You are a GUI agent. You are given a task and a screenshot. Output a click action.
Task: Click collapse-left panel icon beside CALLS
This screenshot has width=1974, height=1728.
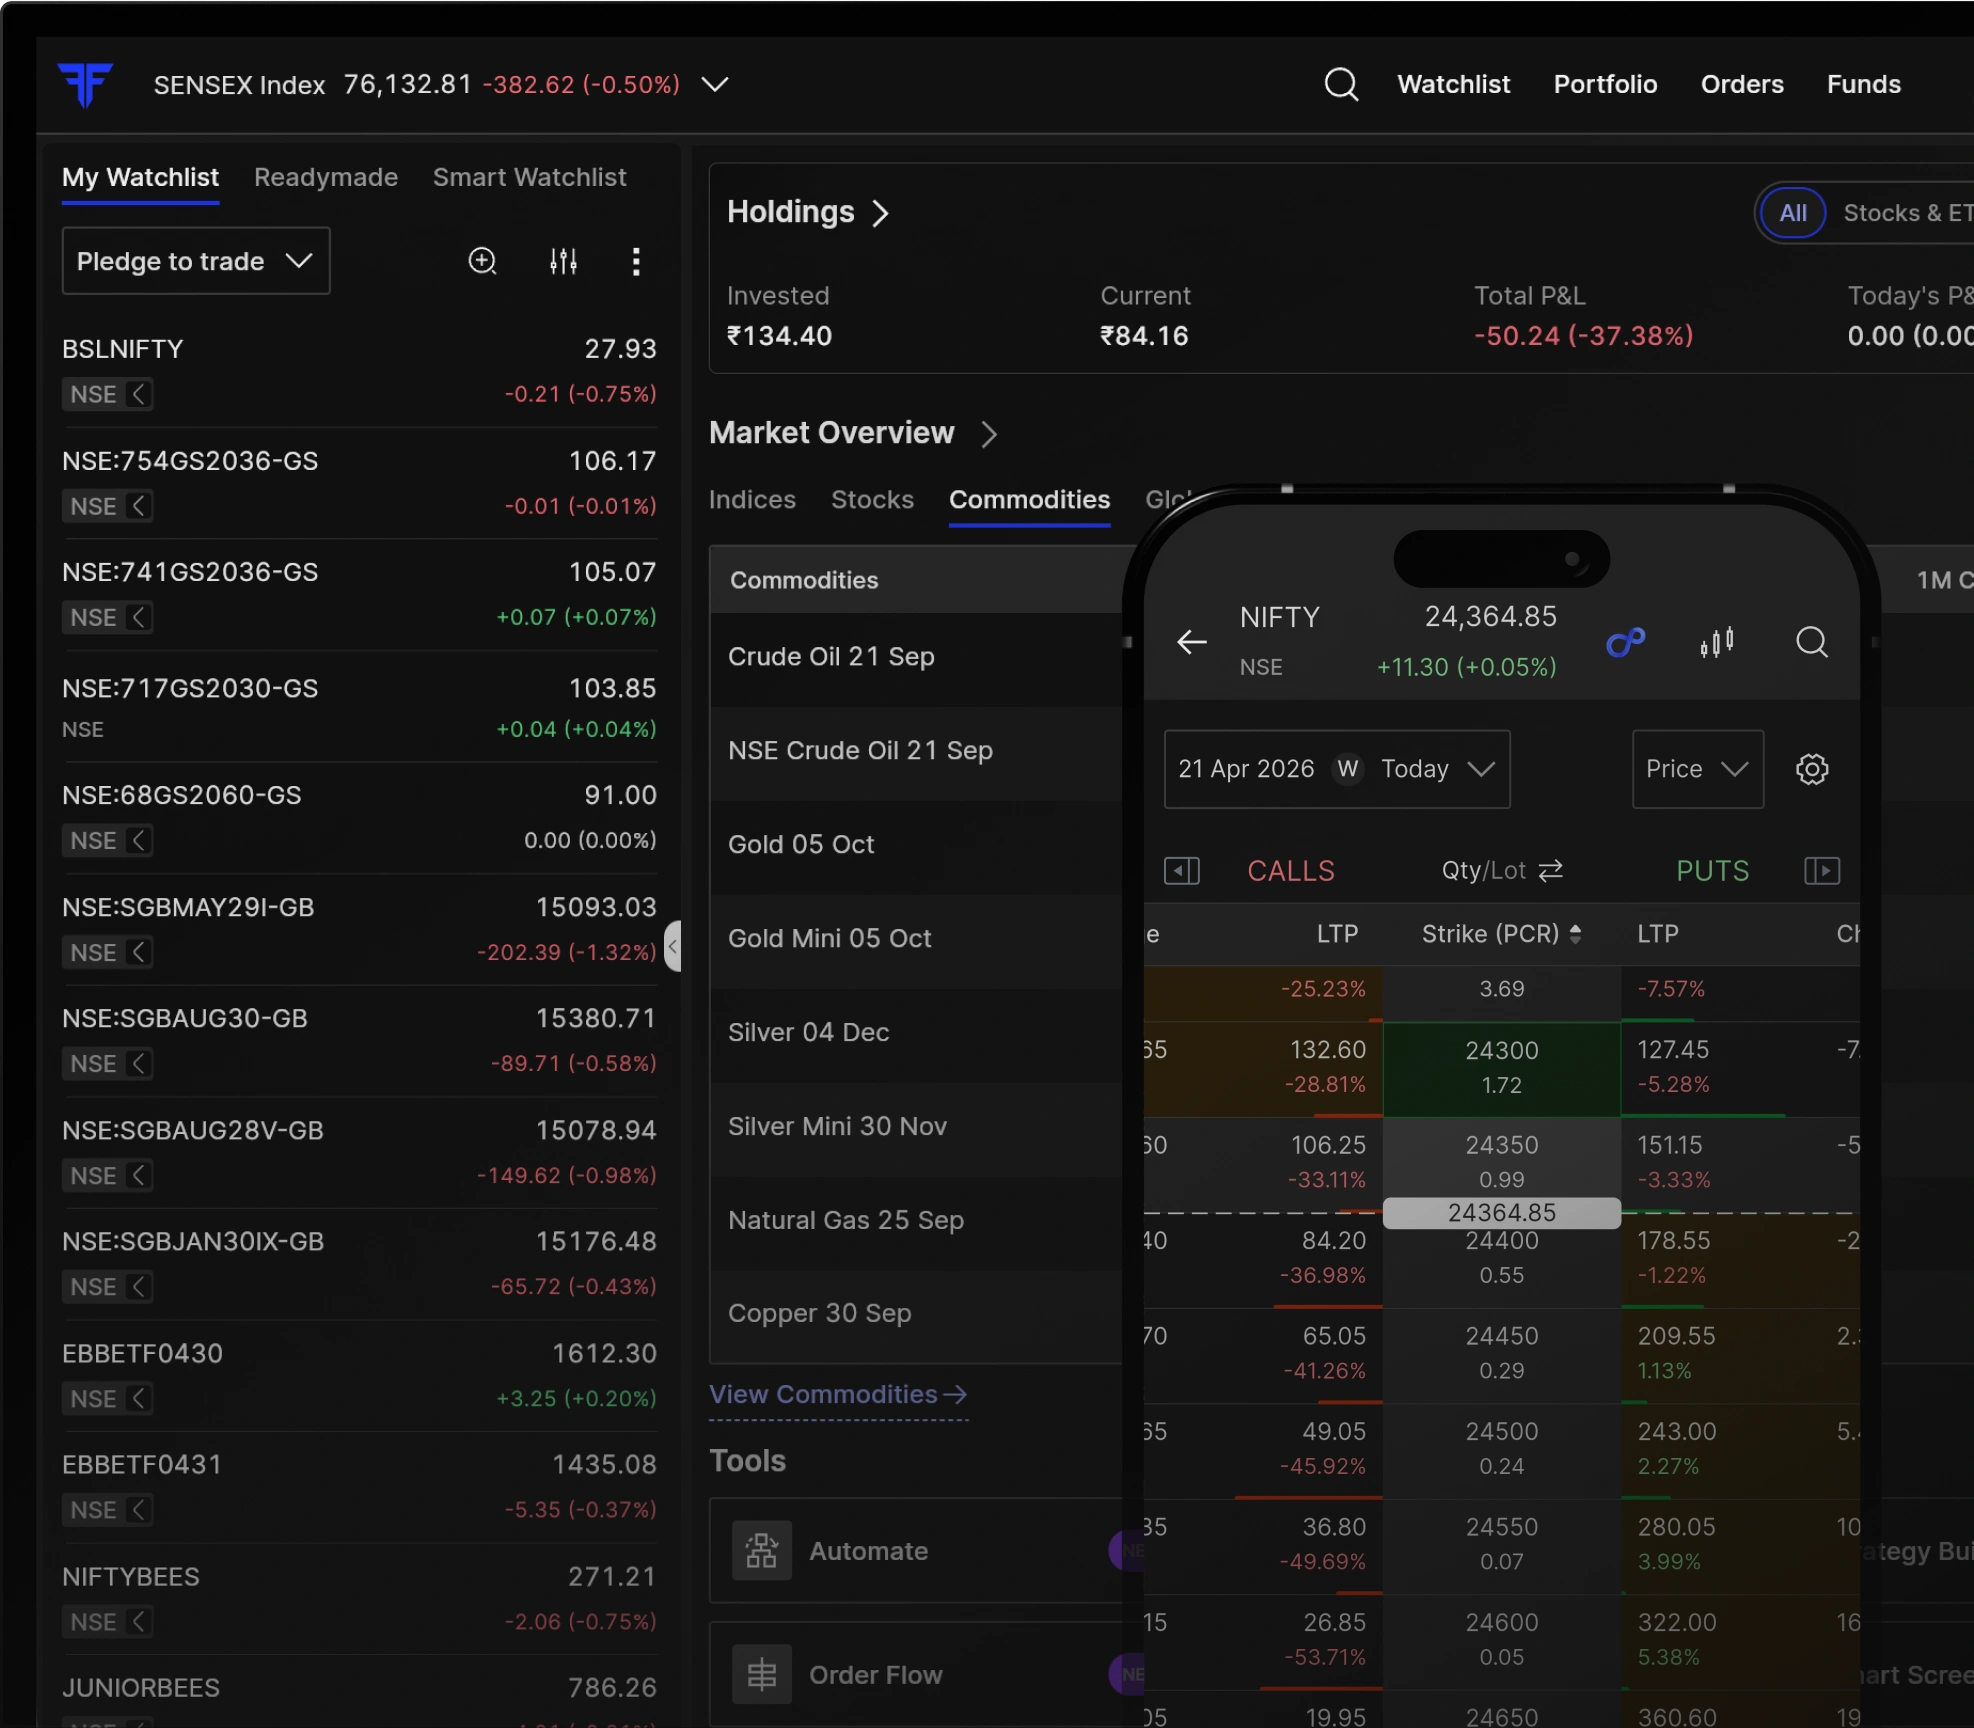(1182, 871)
